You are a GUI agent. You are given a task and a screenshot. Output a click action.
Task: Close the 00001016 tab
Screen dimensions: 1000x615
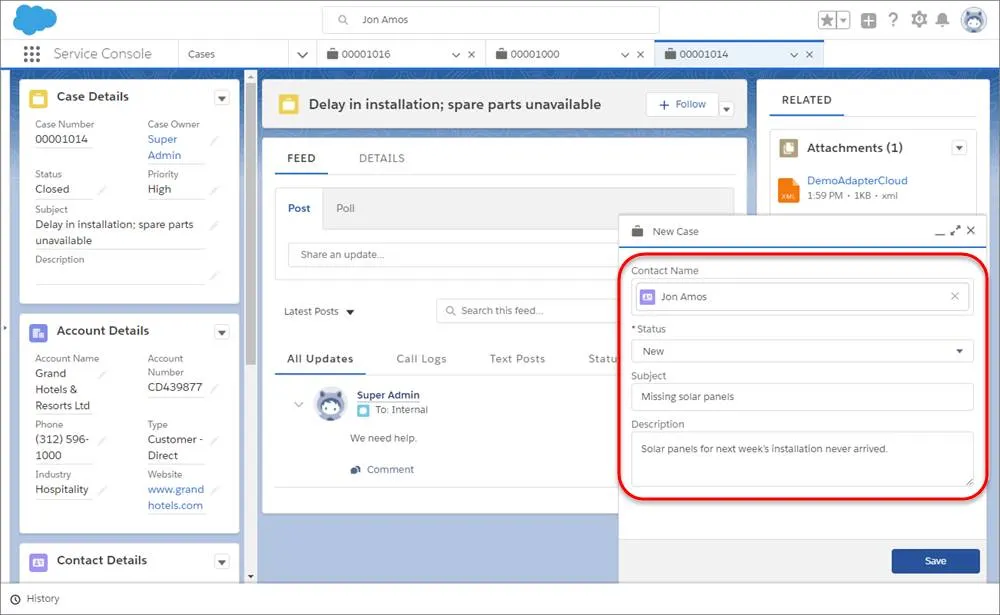(x=471, y=55)
